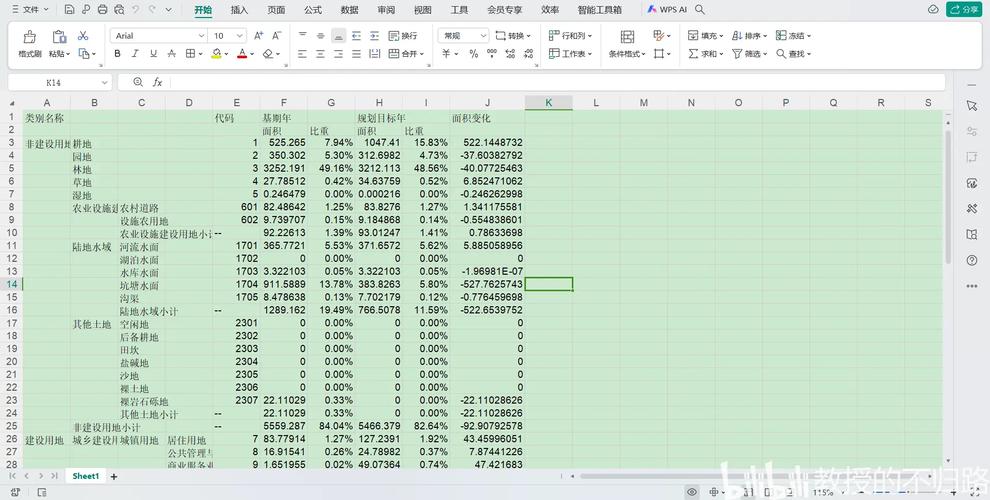Switch to the 数据 Data tab
Image resolution: width=990 pixels, height=500 pixels.
[349, 9]
